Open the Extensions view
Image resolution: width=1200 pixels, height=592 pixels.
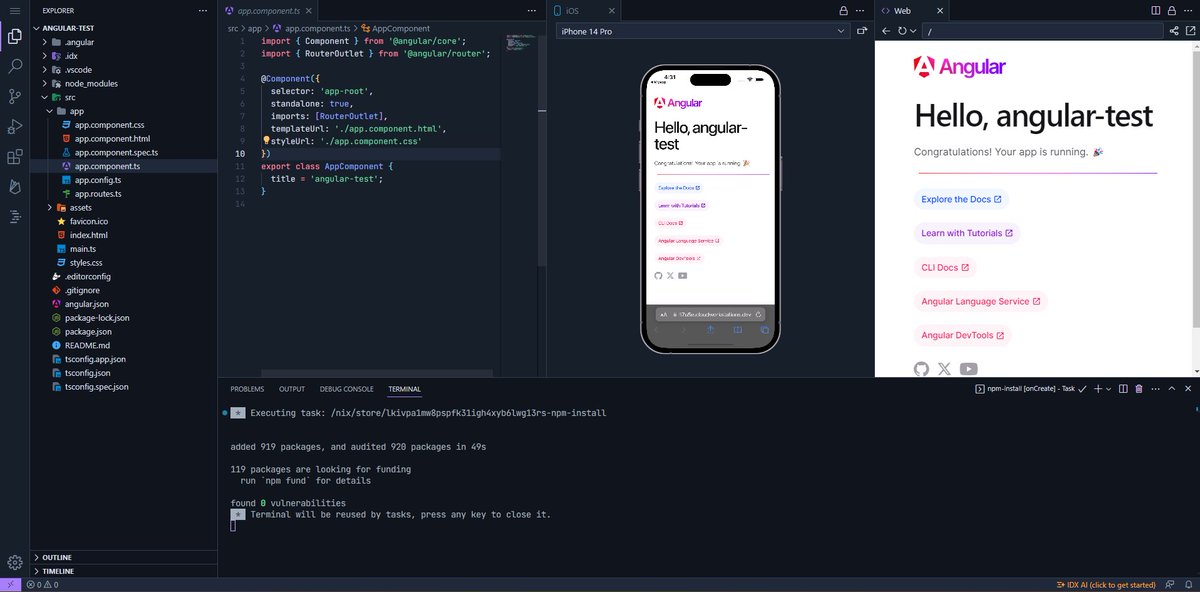(15, 157)
